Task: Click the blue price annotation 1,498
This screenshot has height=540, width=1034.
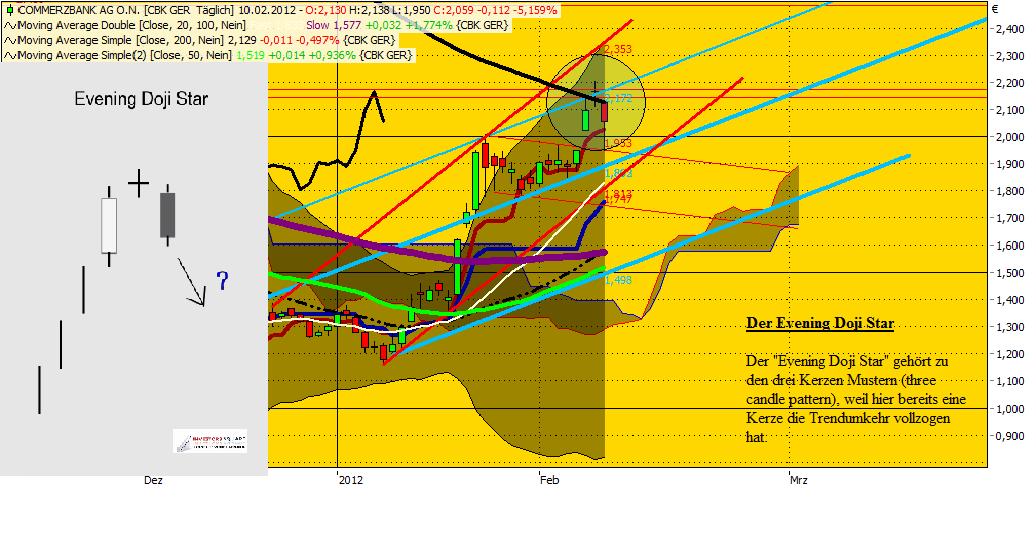Action: coord(619,280)
